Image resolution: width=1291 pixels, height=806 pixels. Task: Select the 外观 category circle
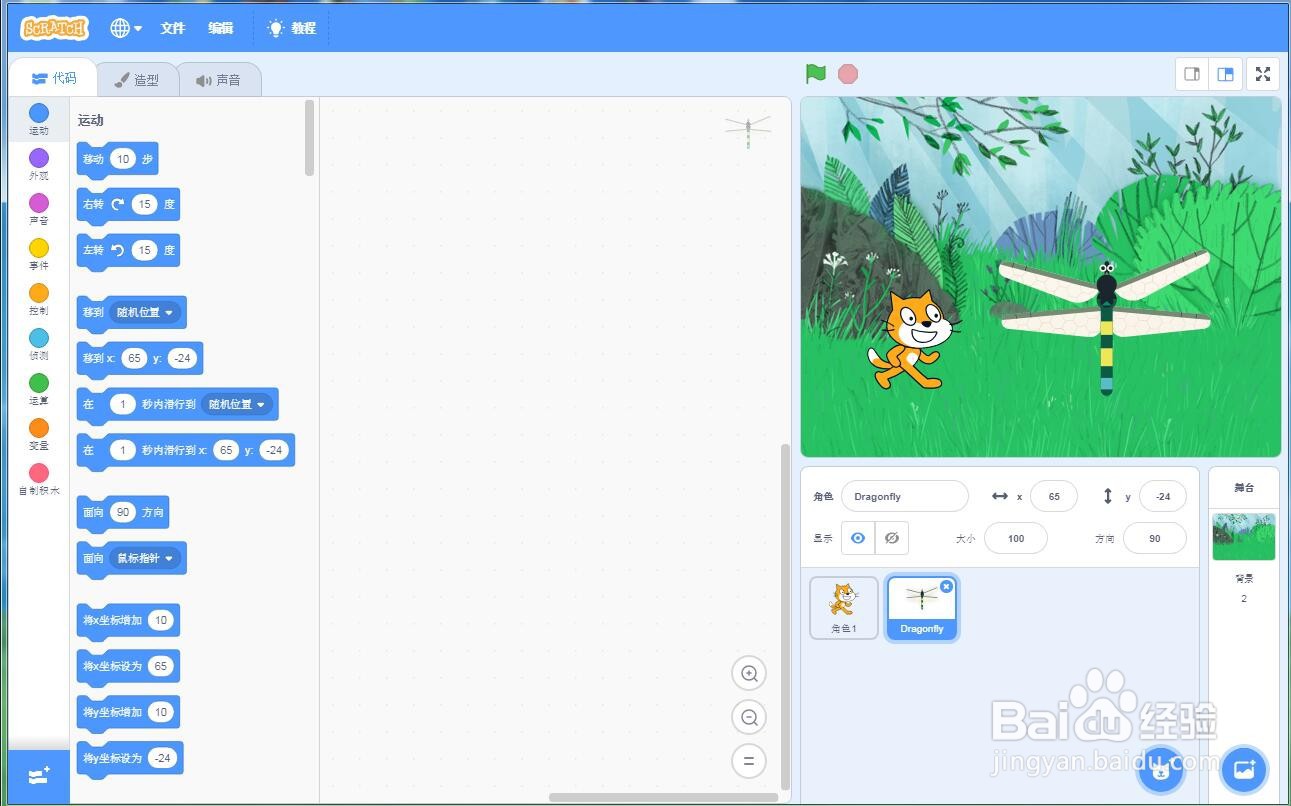coord(38,158)
